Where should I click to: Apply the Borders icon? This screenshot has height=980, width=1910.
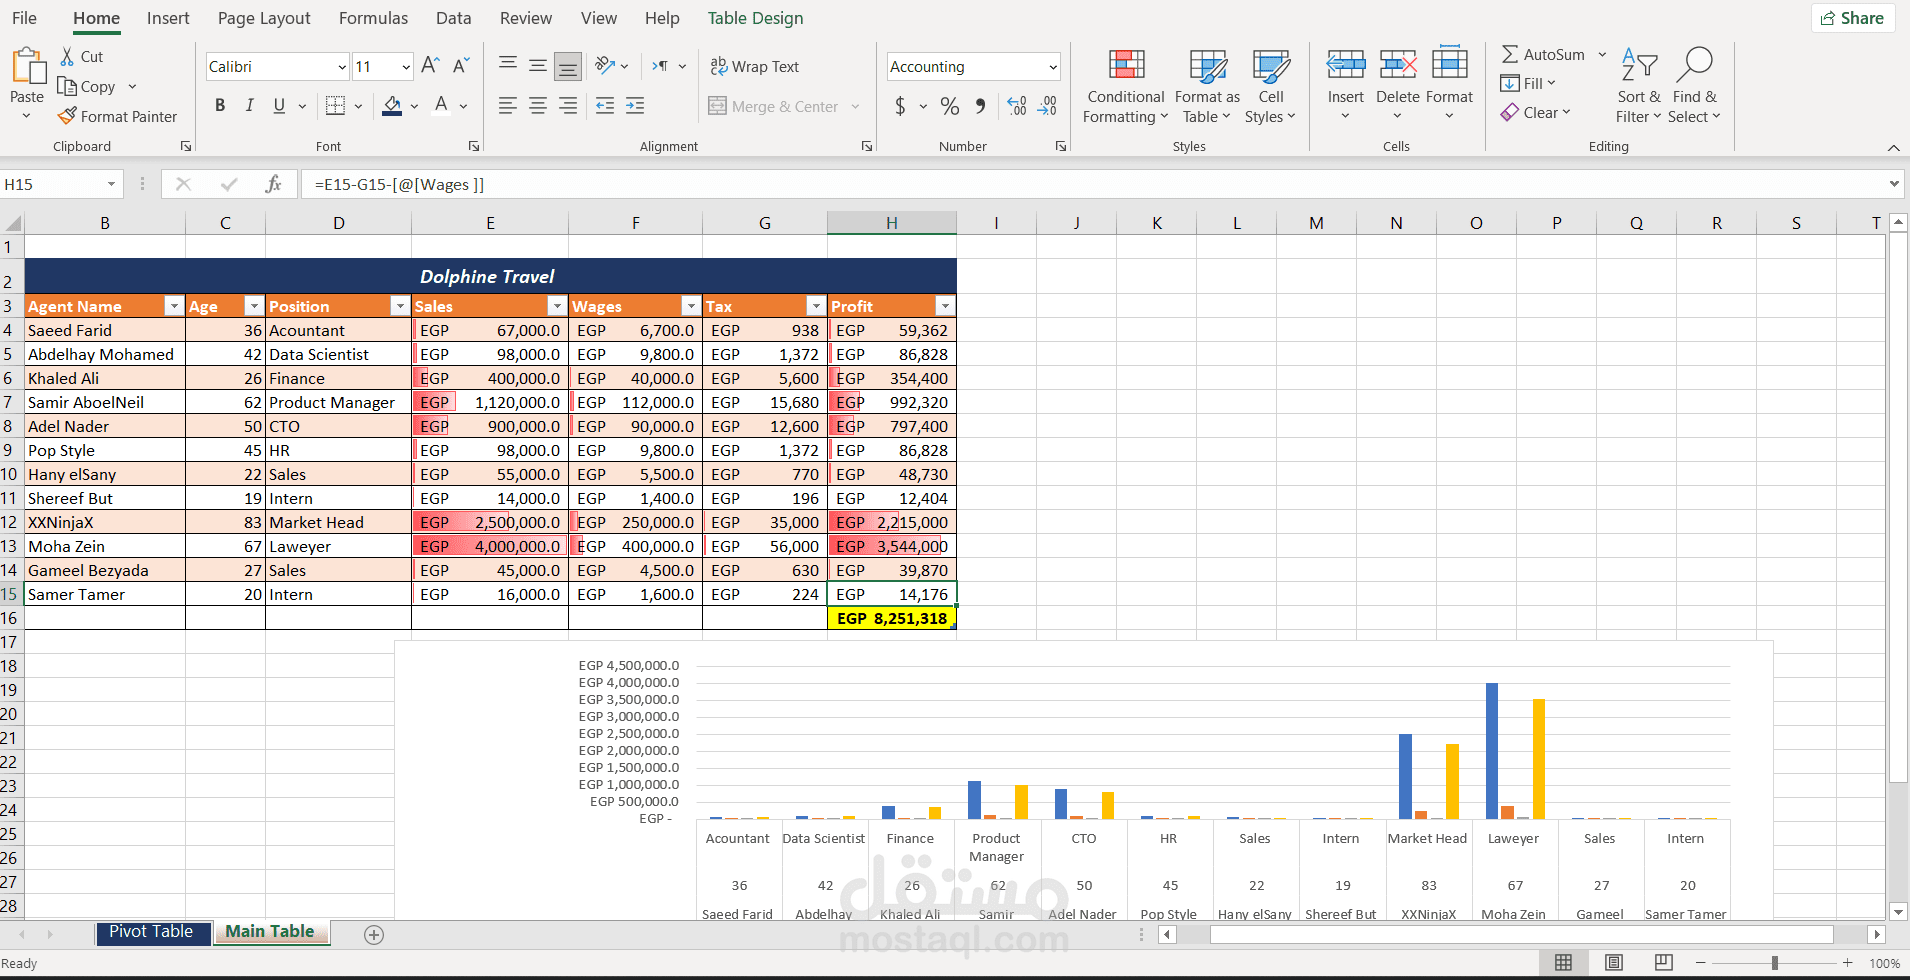pos(336,106)
